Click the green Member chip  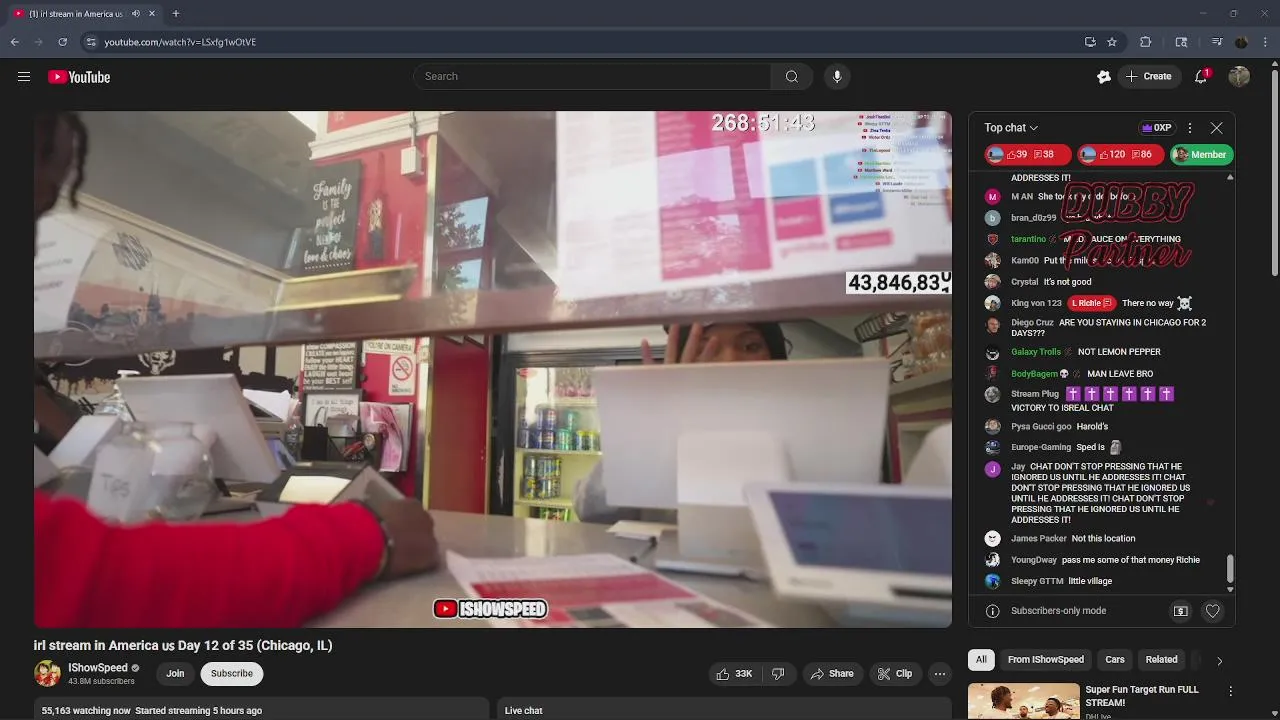coord(1201,155)
